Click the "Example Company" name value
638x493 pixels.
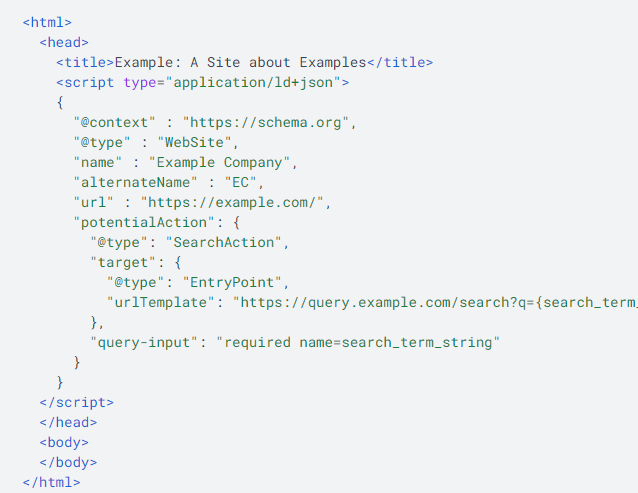coord(224,163)
